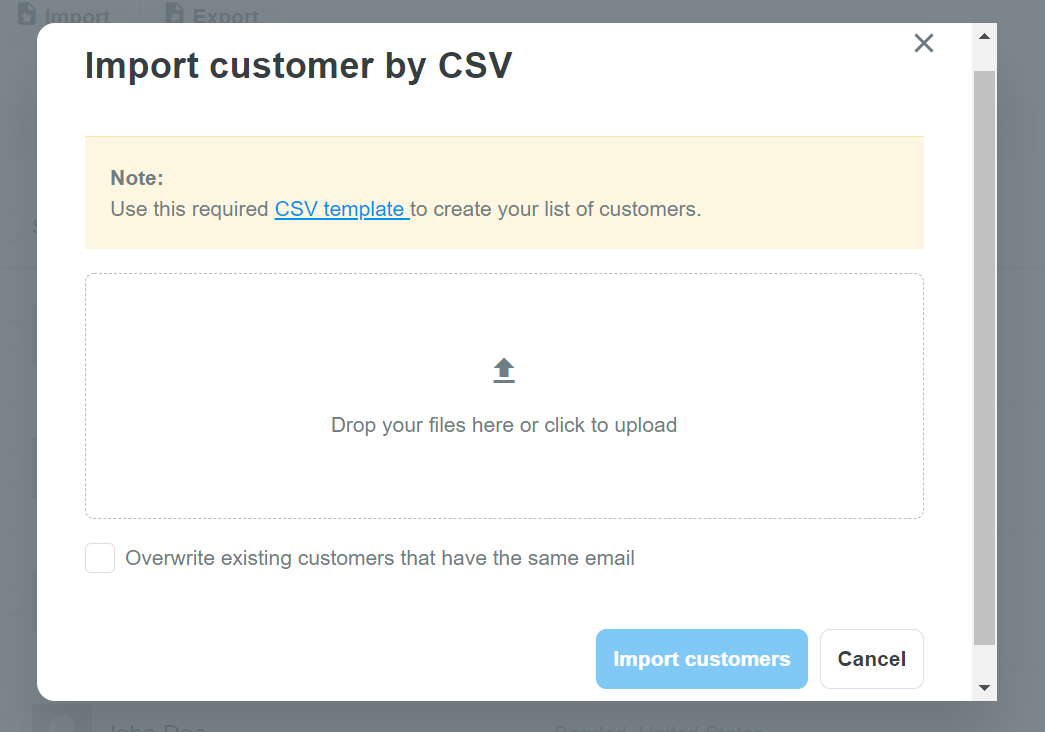Select the Export label in the top toolbar

(x=226, y=17)
